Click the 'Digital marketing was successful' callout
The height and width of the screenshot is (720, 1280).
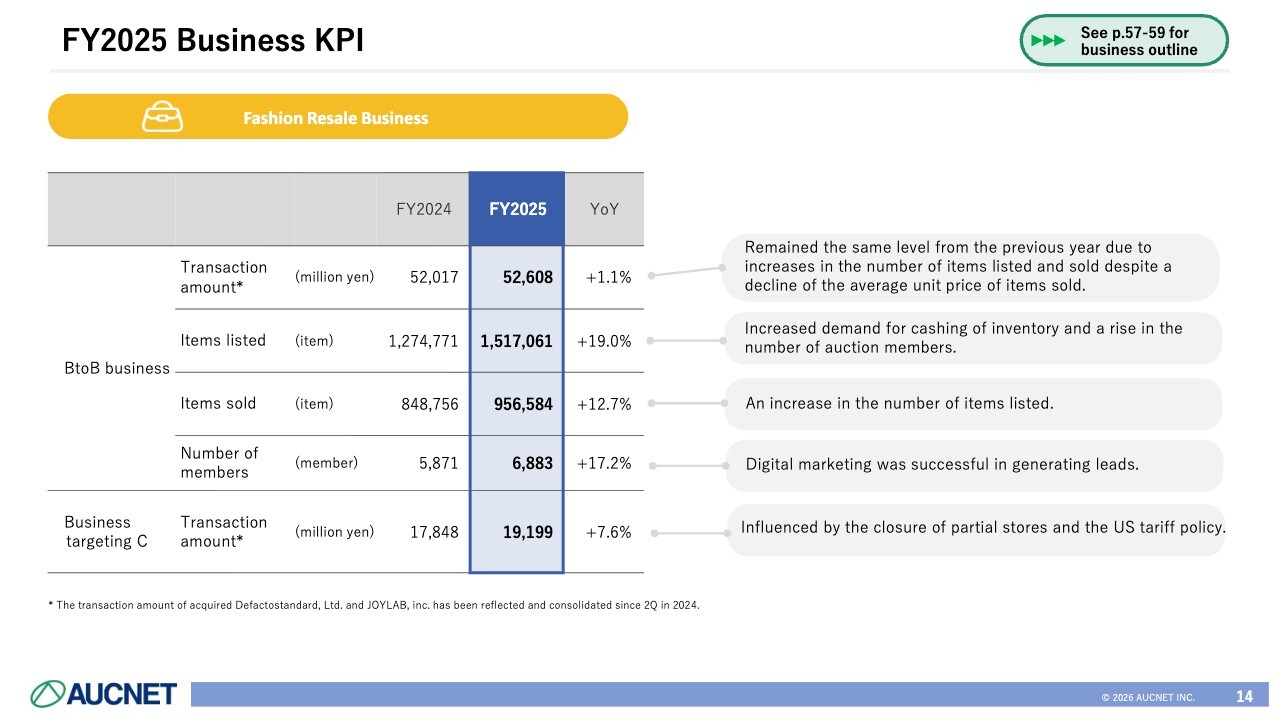pos(942,464)
